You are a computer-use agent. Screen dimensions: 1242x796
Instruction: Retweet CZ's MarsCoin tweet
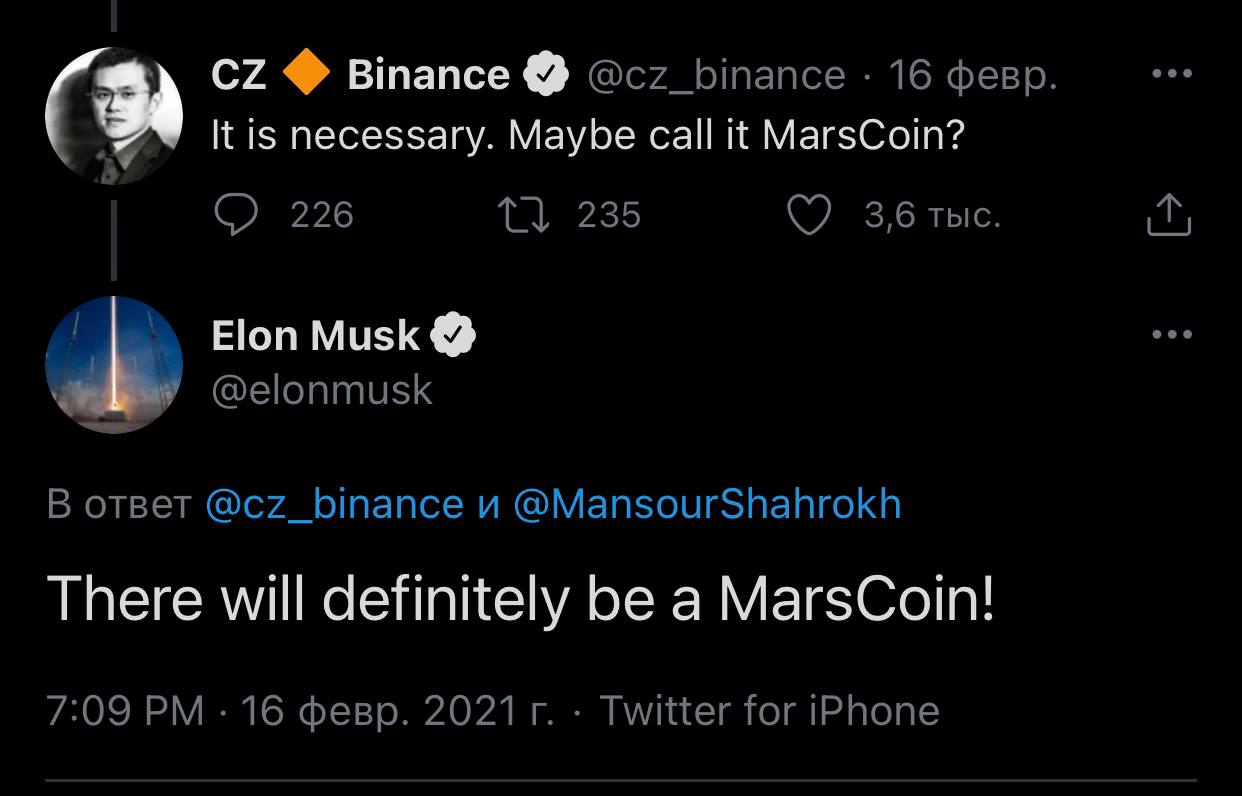pos(522,215)
